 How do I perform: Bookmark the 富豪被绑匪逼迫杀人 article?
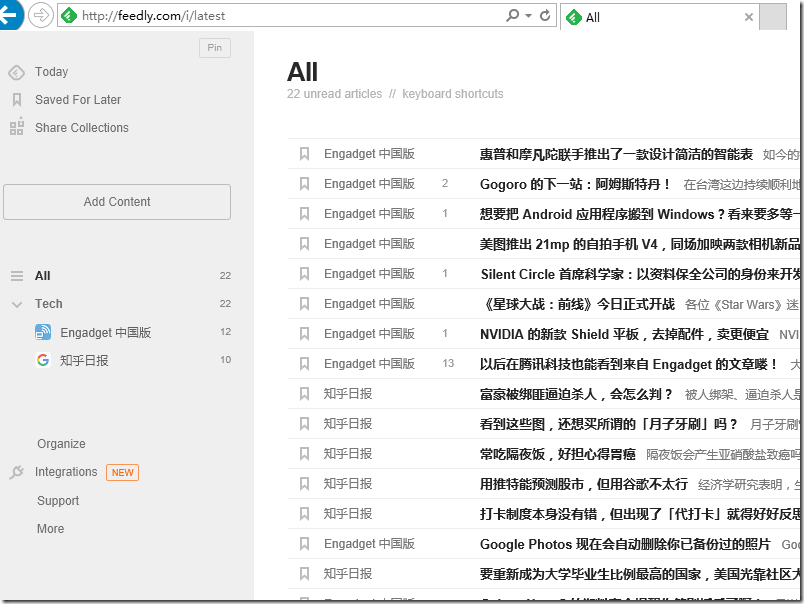click(305, 394)
